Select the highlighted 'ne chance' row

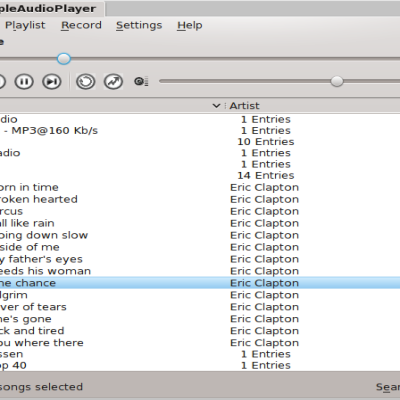pos(200,283)
